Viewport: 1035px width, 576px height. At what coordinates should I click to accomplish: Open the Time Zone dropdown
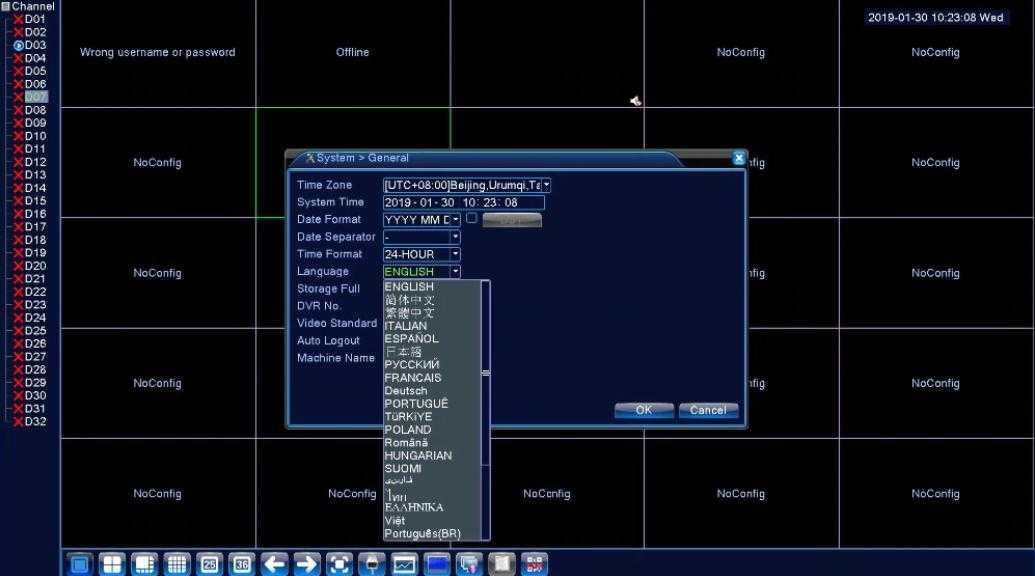[547, 185]
